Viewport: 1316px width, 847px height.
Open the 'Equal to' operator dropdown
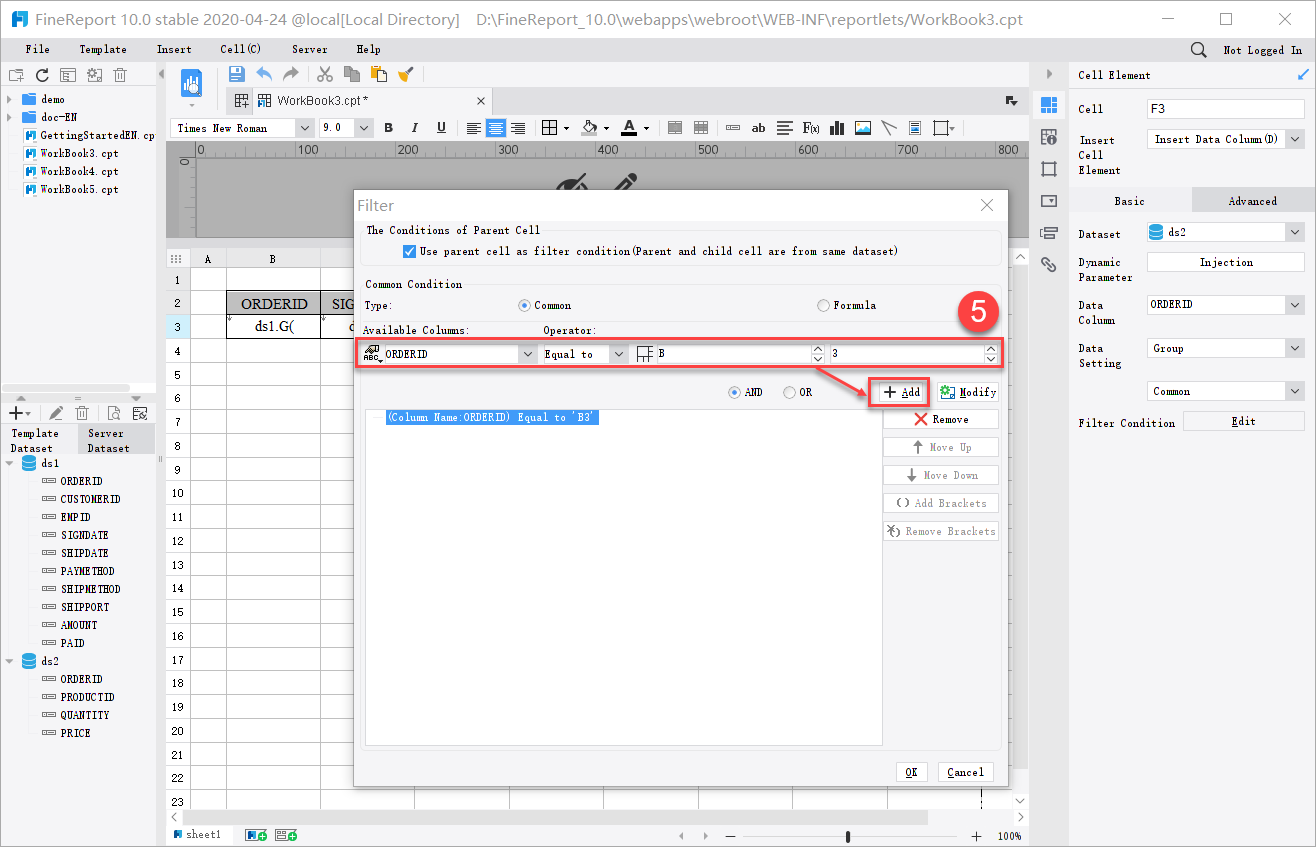click(x=619, y=354)
